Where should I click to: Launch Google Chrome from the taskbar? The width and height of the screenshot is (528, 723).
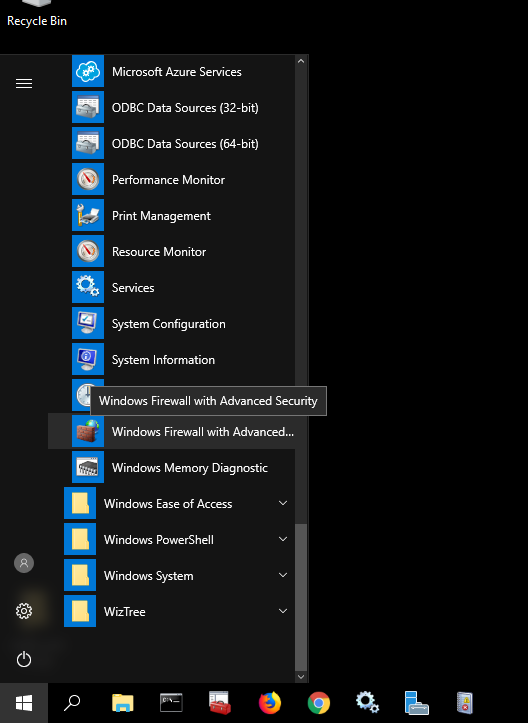pos(319,703)
